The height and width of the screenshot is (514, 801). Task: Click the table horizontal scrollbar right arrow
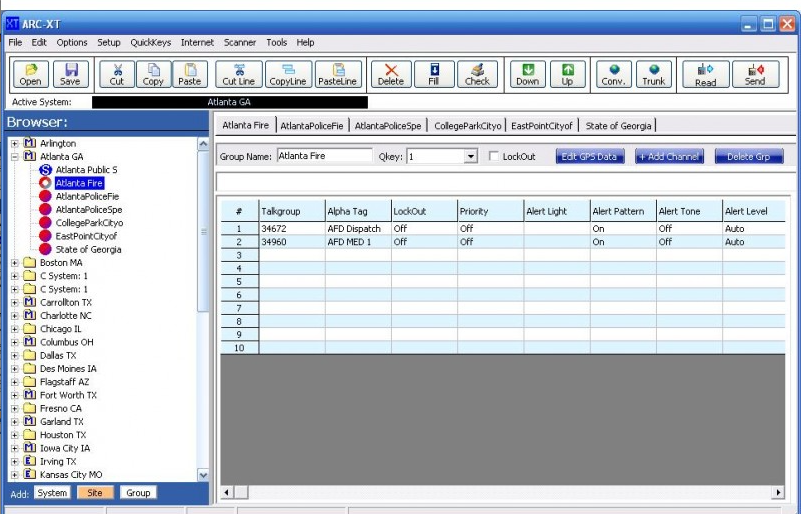778,493
